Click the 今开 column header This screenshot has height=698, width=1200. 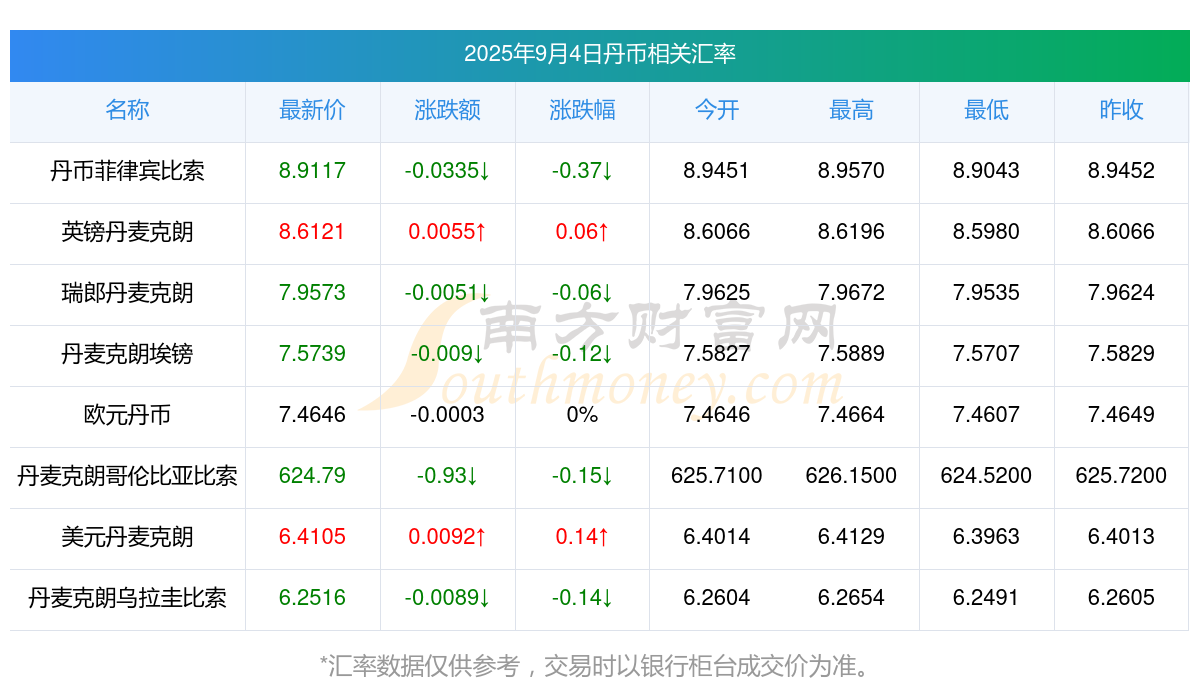pyautogui.click(x=717, y=110)
